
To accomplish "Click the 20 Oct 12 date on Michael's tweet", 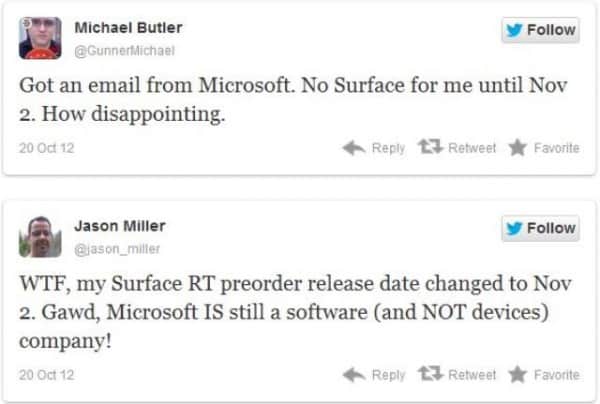I will point(47,149).
